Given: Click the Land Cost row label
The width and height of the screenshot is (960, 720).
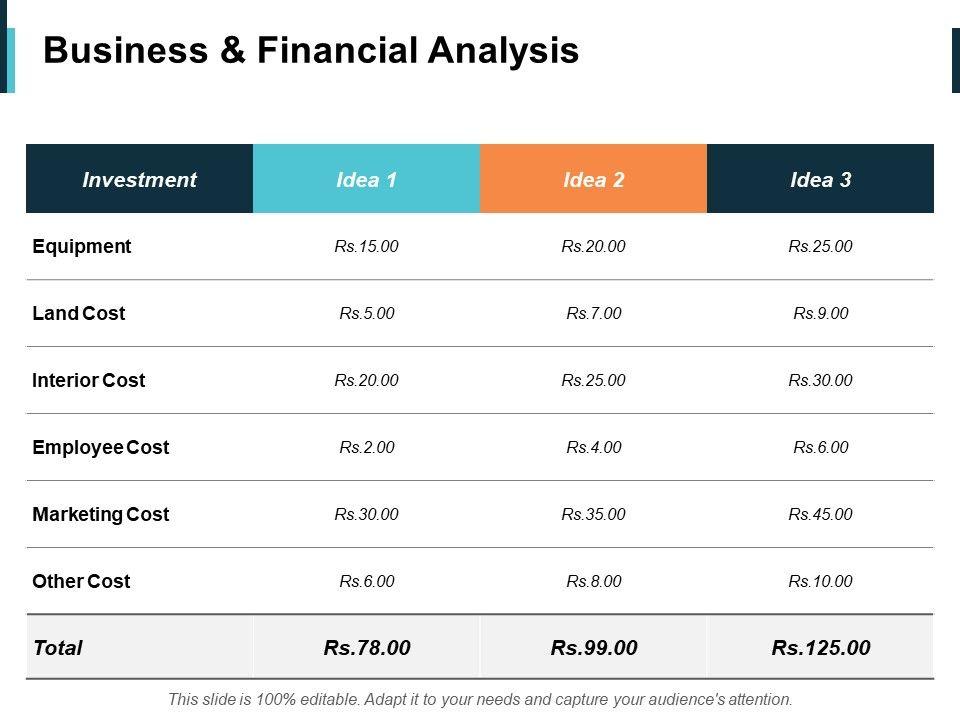Looking at the screenshot, I should [x=79, y=313].
